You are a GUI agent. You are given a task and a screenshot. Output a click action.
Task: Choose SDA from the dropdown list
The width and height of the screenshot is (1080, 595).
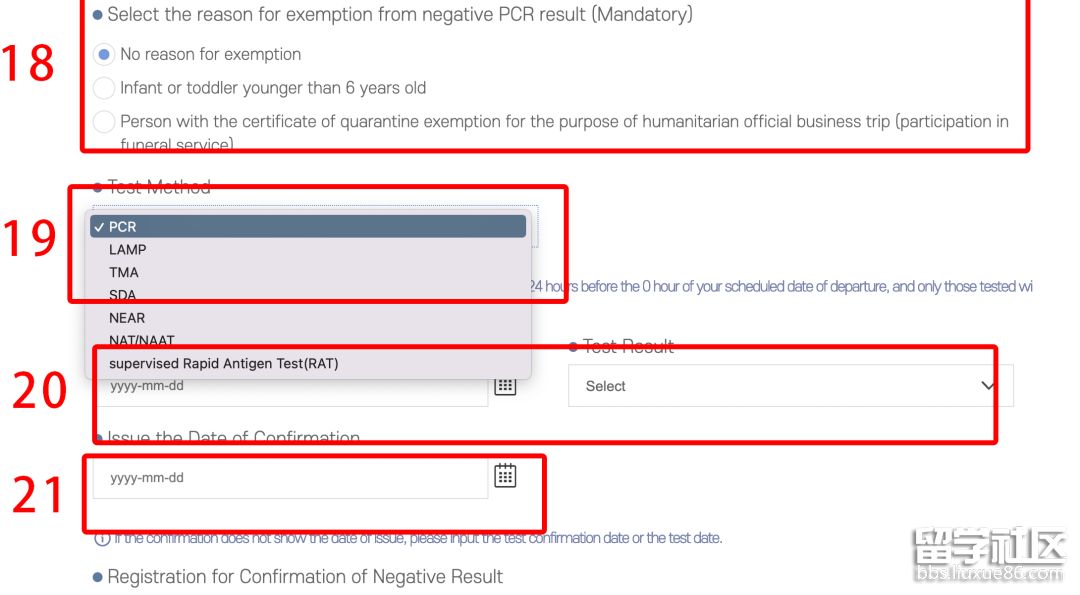tap(123, 295)
